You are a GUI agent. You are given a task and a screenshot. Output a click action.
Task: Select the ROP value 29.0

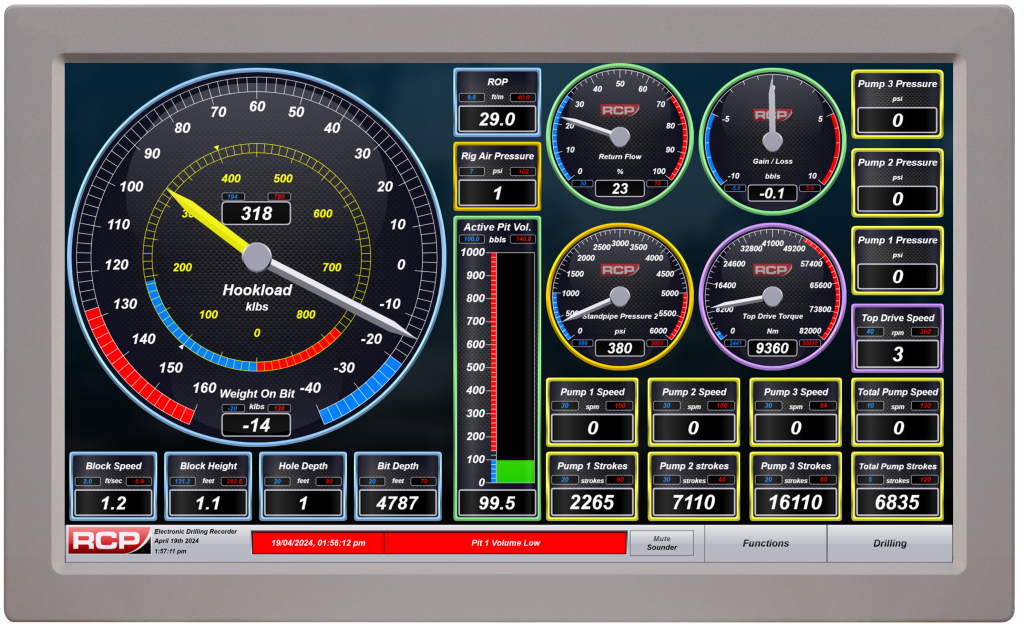pyautogui.click(x=497, y=119)
